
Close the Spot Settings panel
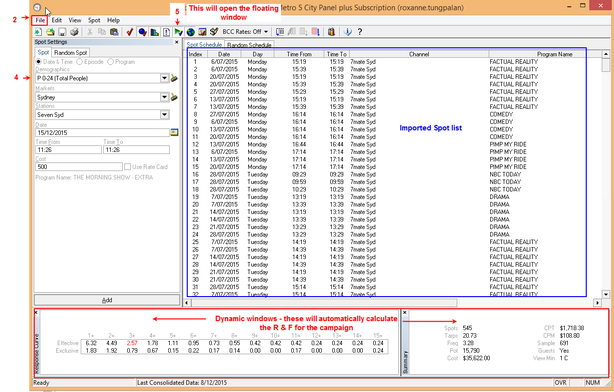[177, 42]
